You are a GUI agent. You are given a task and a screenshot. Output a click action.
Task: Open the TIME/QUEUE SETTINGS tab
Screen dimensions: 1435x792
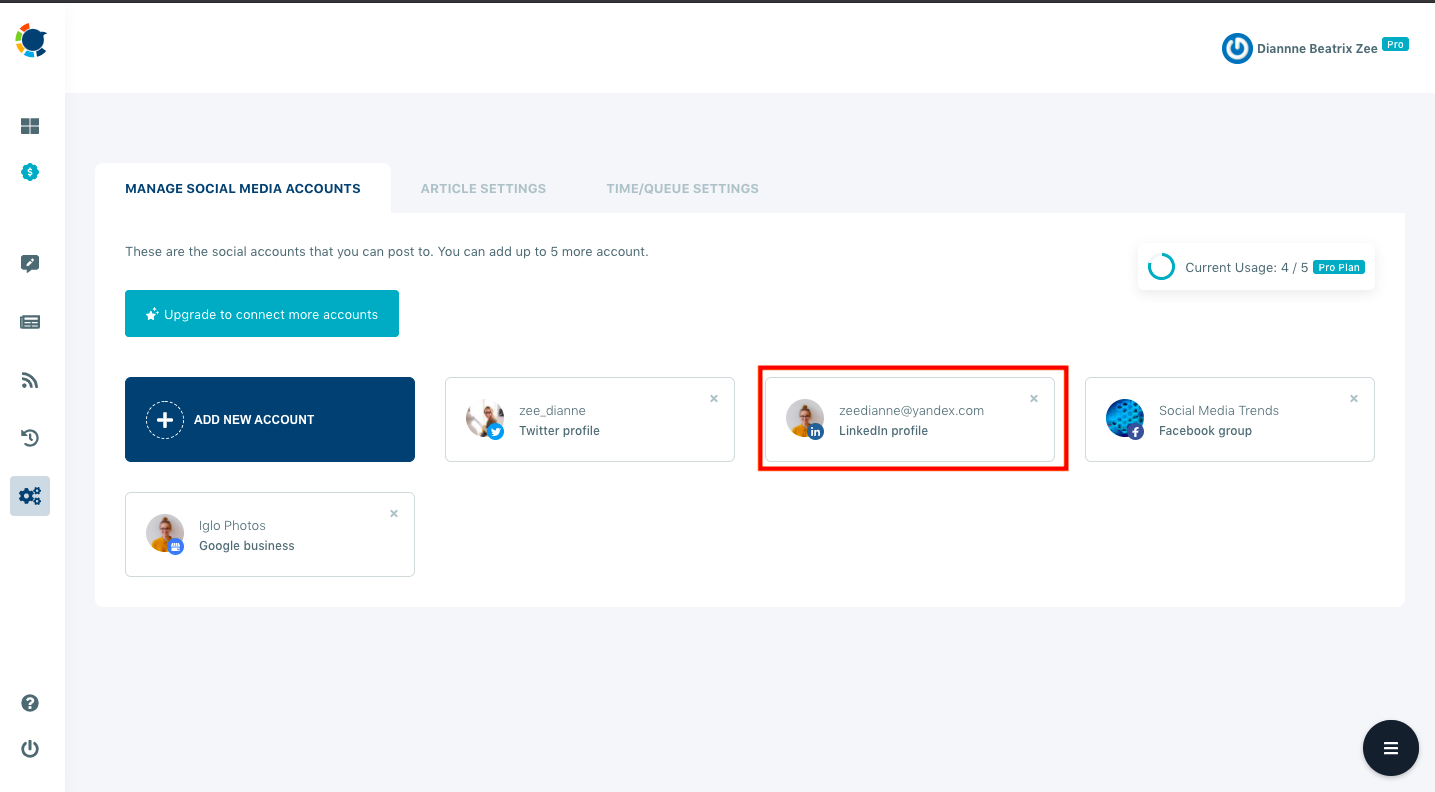tap(682, 188)
